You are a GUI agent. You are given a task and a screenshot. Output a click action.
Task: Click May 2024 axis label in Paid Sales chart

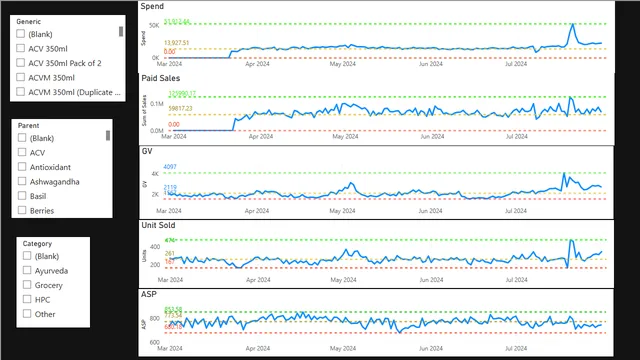coord(345,137)
